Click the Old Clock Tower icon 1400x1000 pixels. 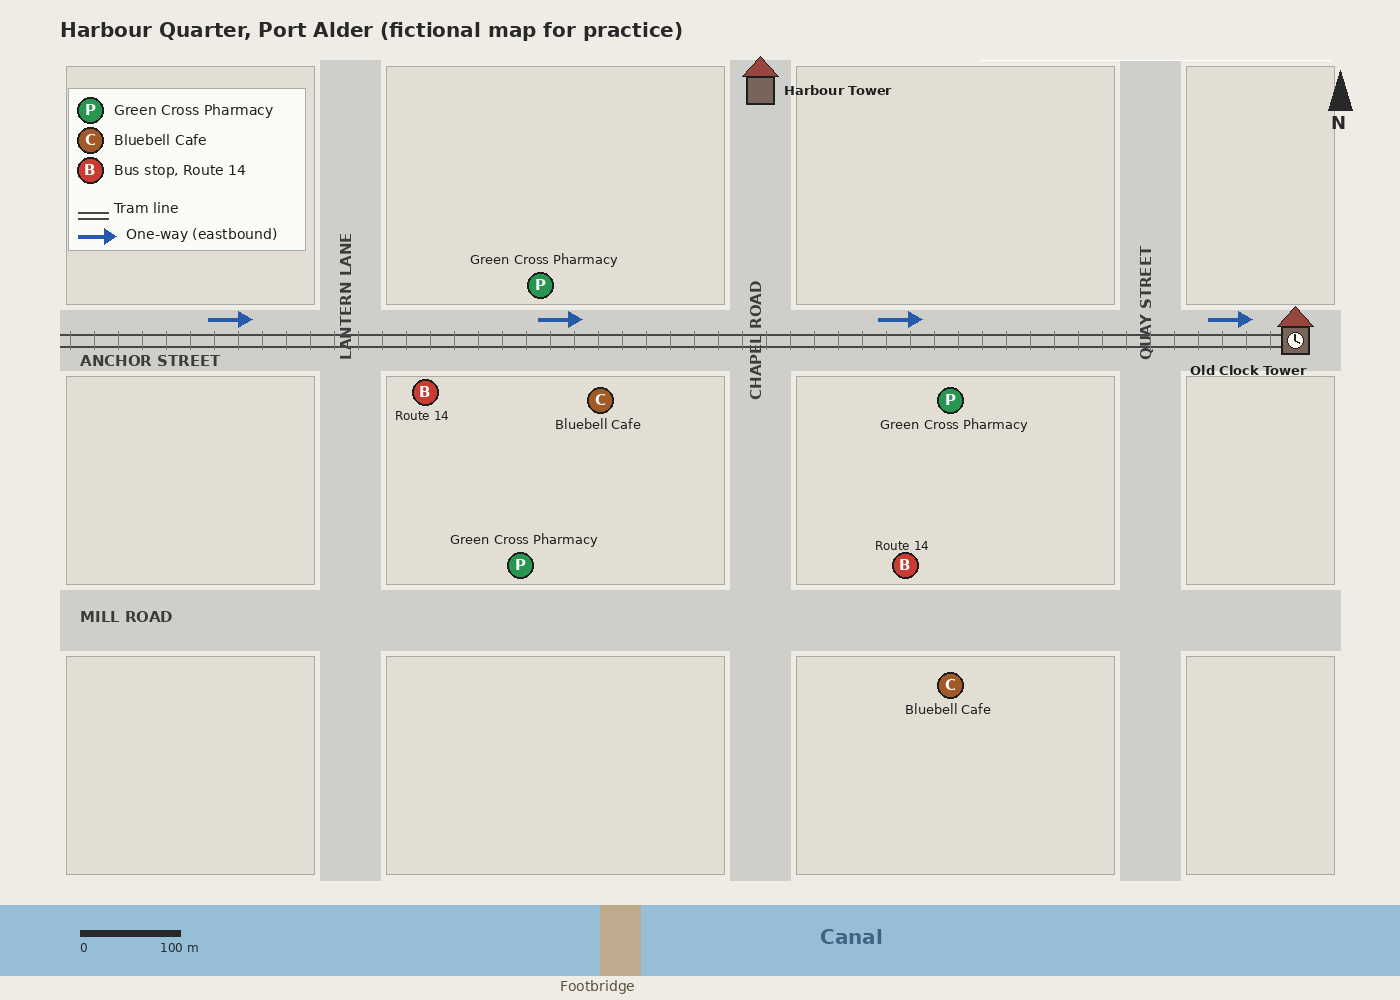pos(1295,331)
